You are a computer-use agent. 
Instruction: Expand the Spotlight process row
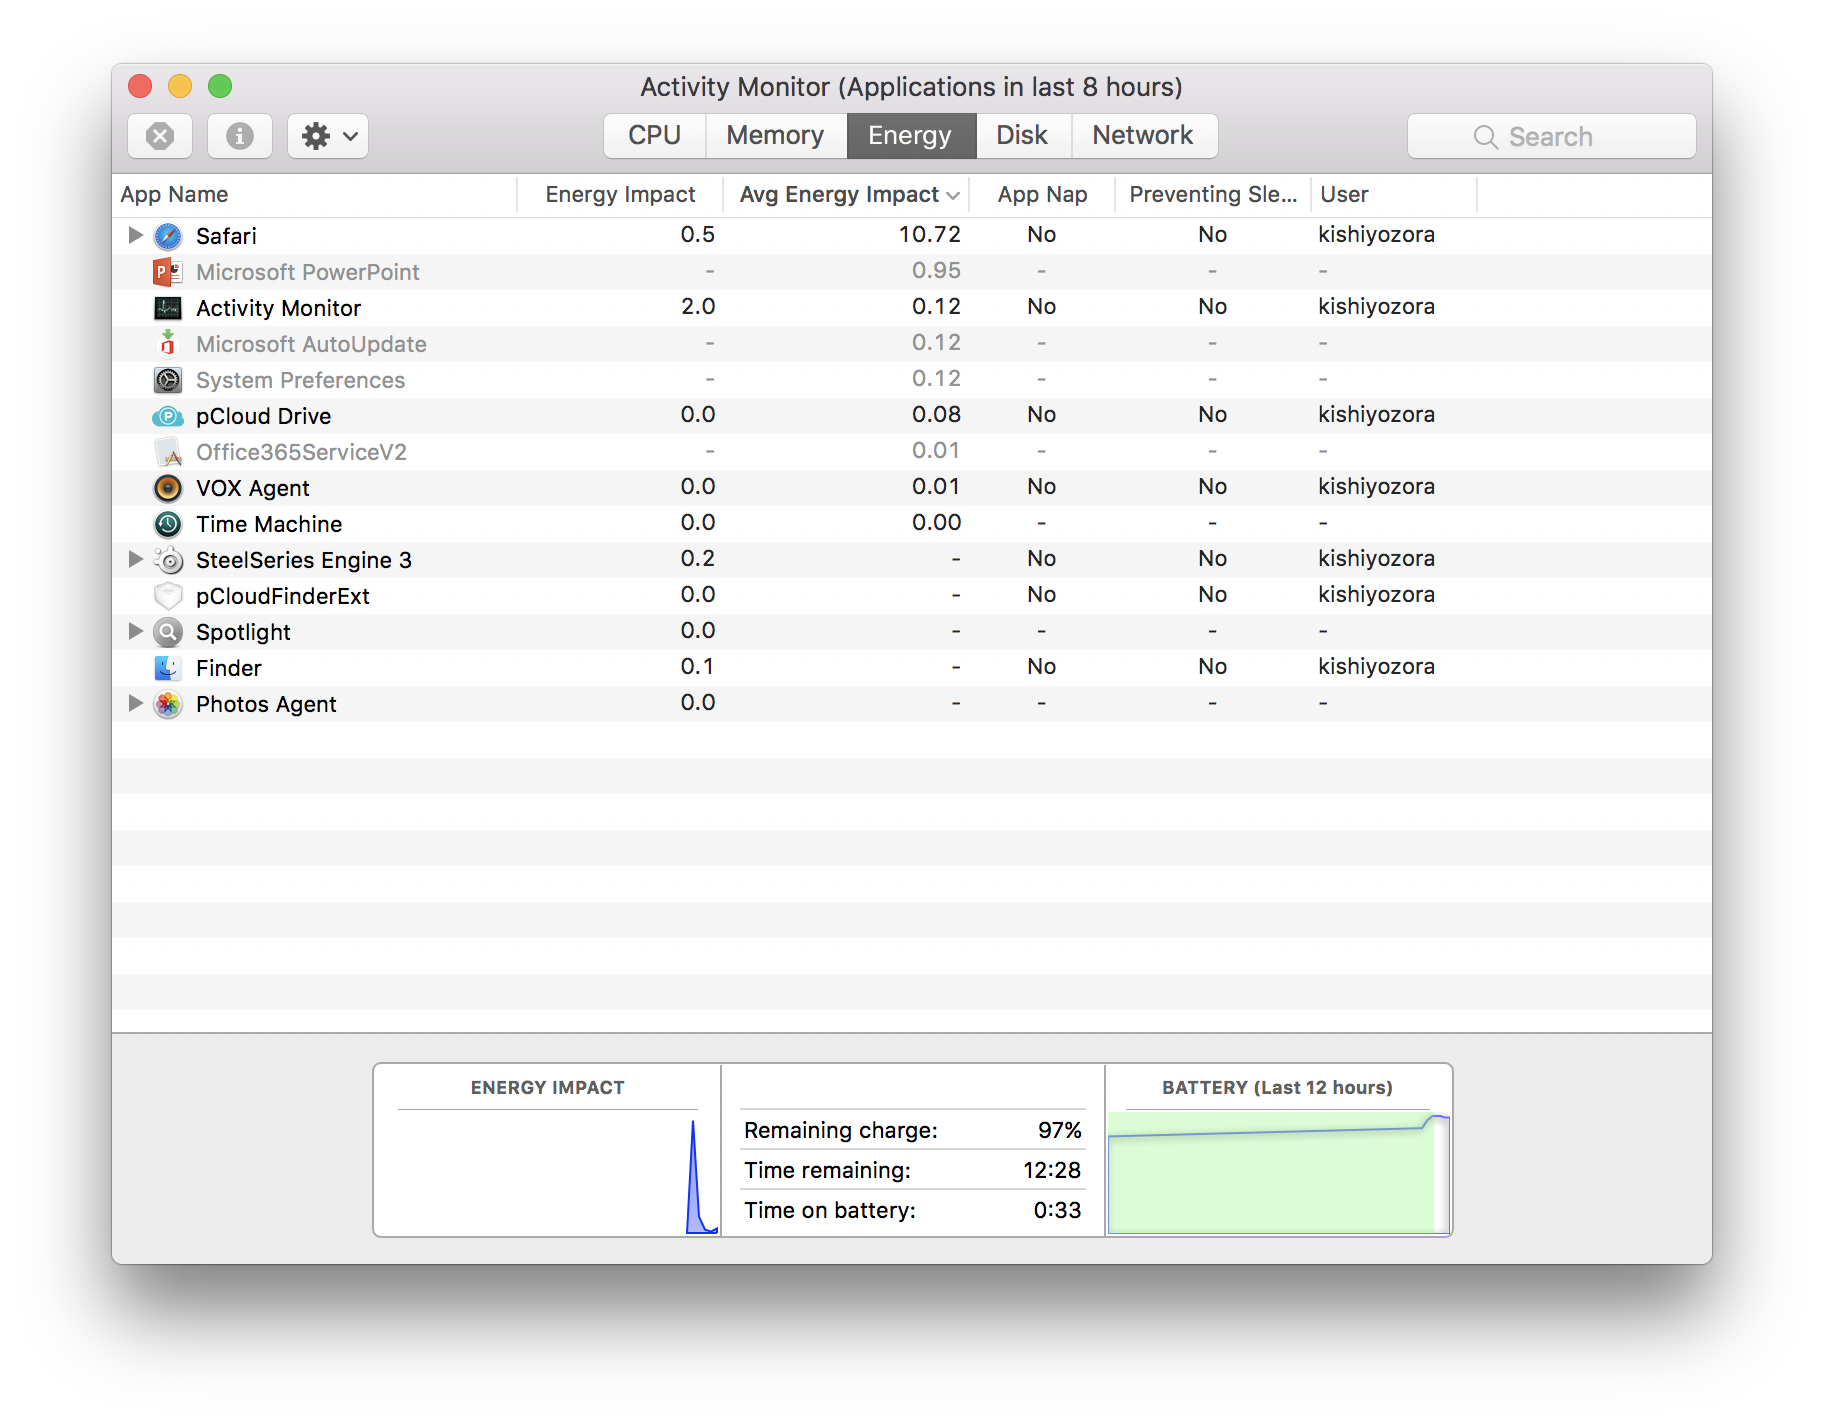click(x=135, y=631)
